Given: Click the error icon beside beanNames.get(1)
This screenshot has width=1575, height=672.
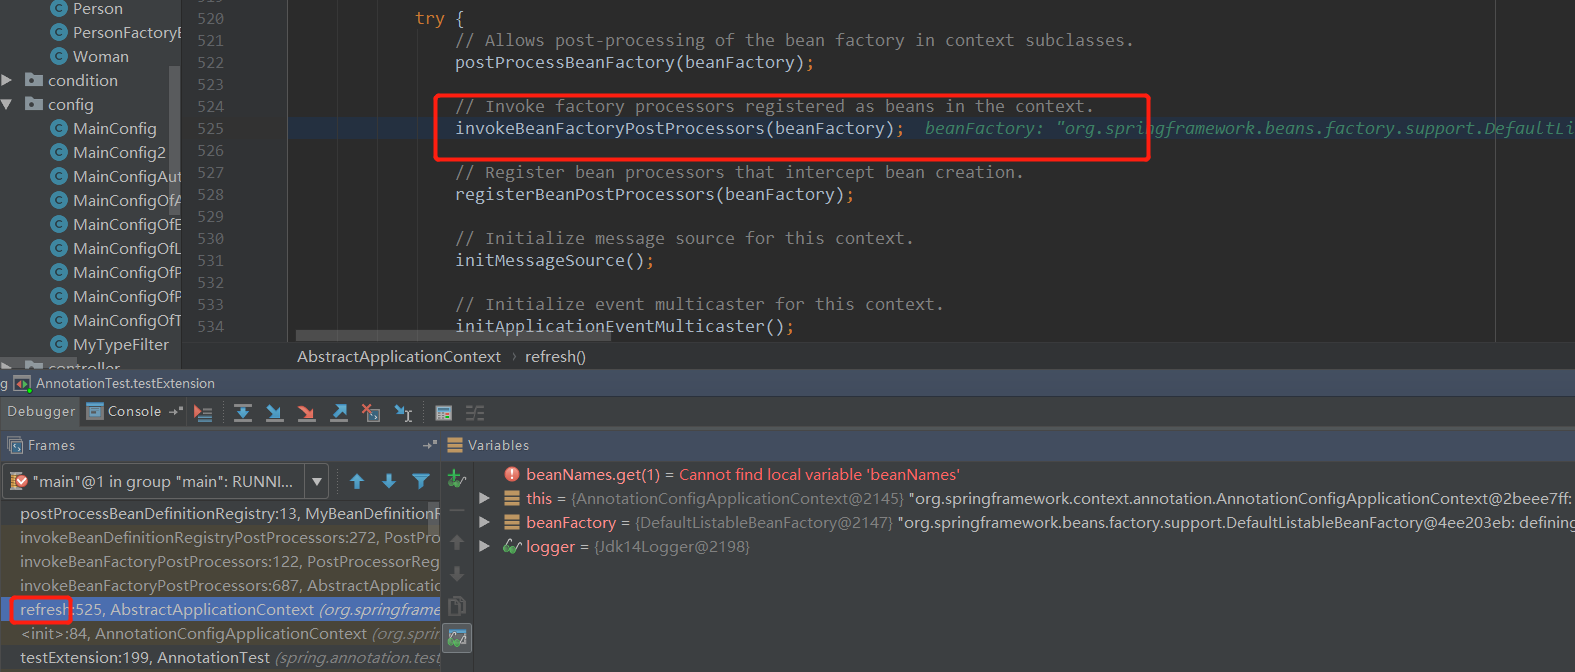Looking at the screenshot, I should coord(512,474).
